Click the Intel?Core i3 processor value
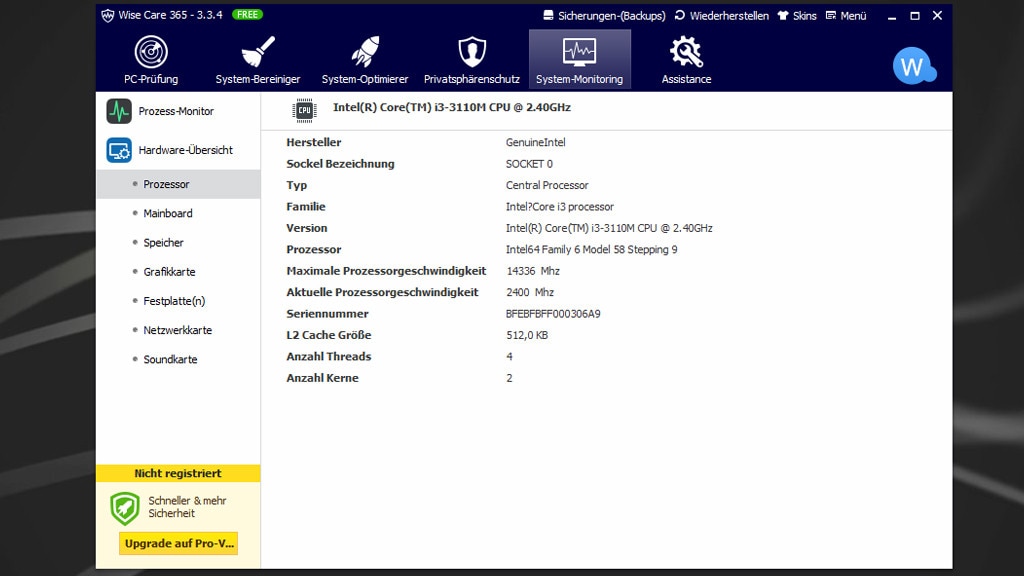This screenshot has width=1024, height=576. pyautogui.click(x=560, y=207)
